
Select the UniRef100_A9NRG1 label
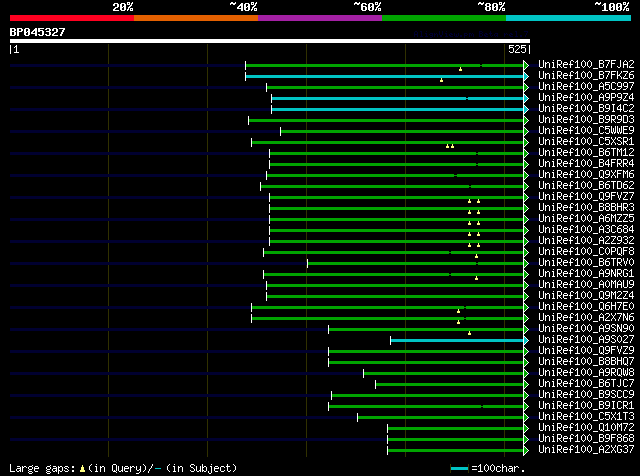point(586,274)
